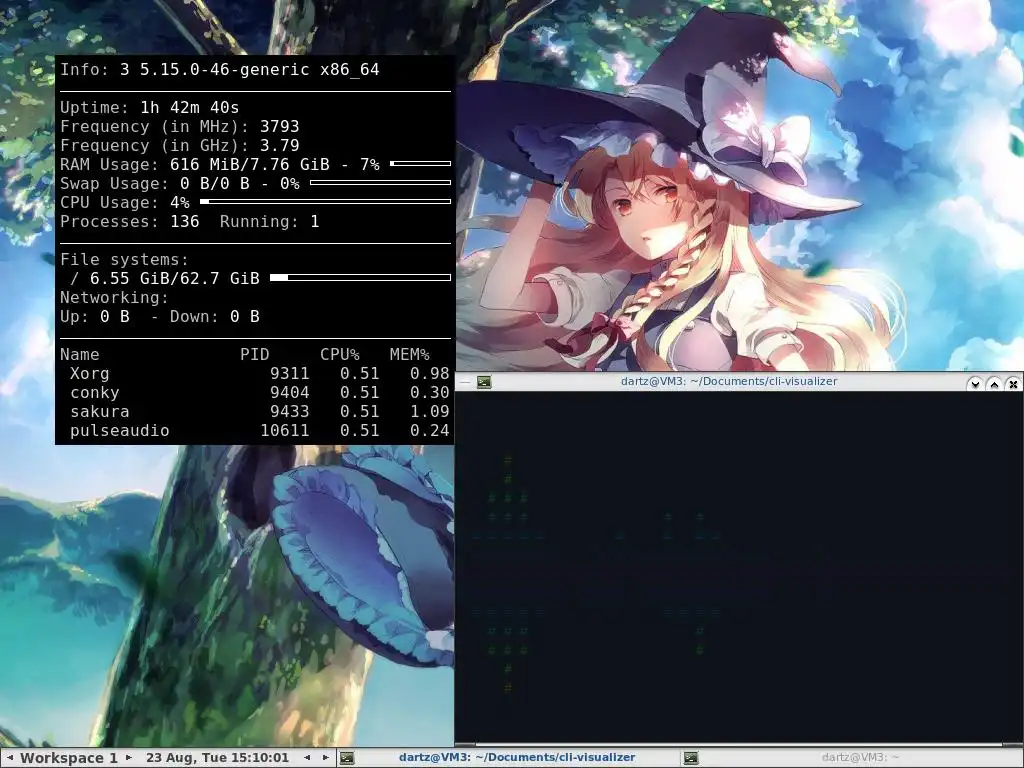Click CPU% value 0.51 in the sakura row
Viewport: 1024px width, 768px height.
click(360, 411)
